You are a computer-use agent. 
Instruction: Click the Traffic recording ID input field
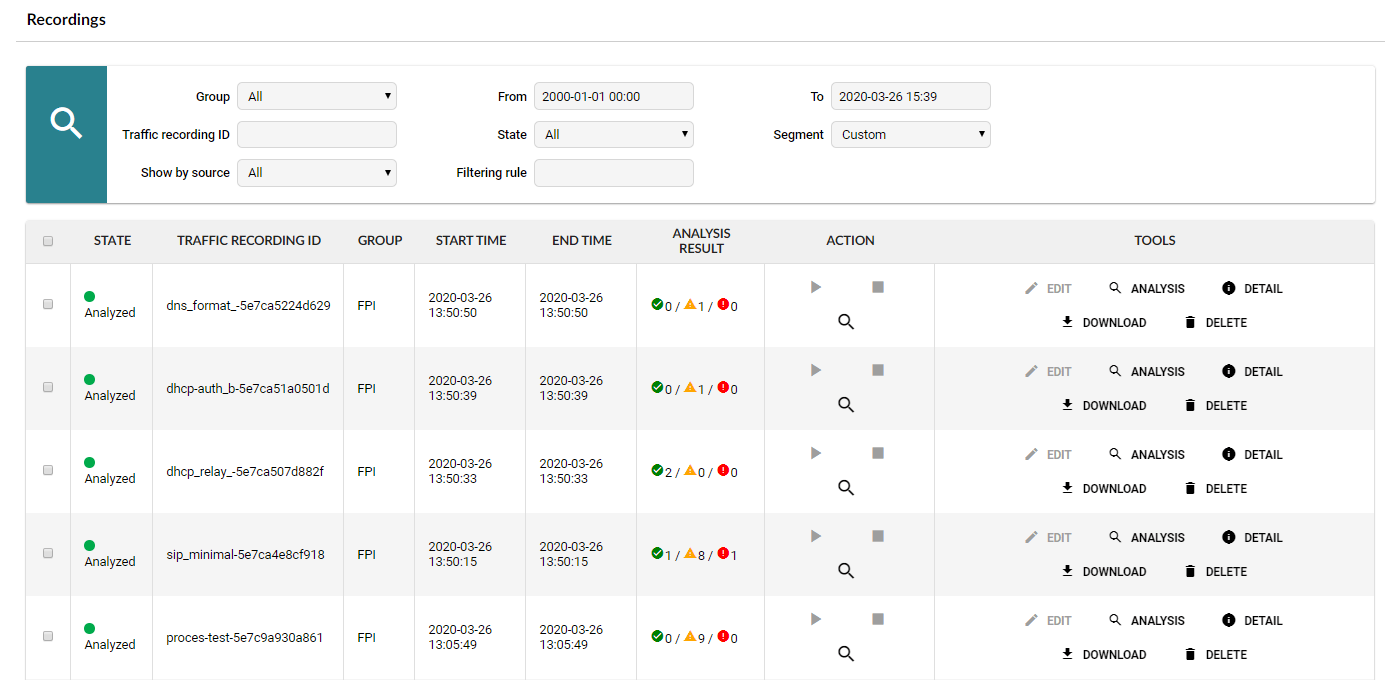(317, 135)
